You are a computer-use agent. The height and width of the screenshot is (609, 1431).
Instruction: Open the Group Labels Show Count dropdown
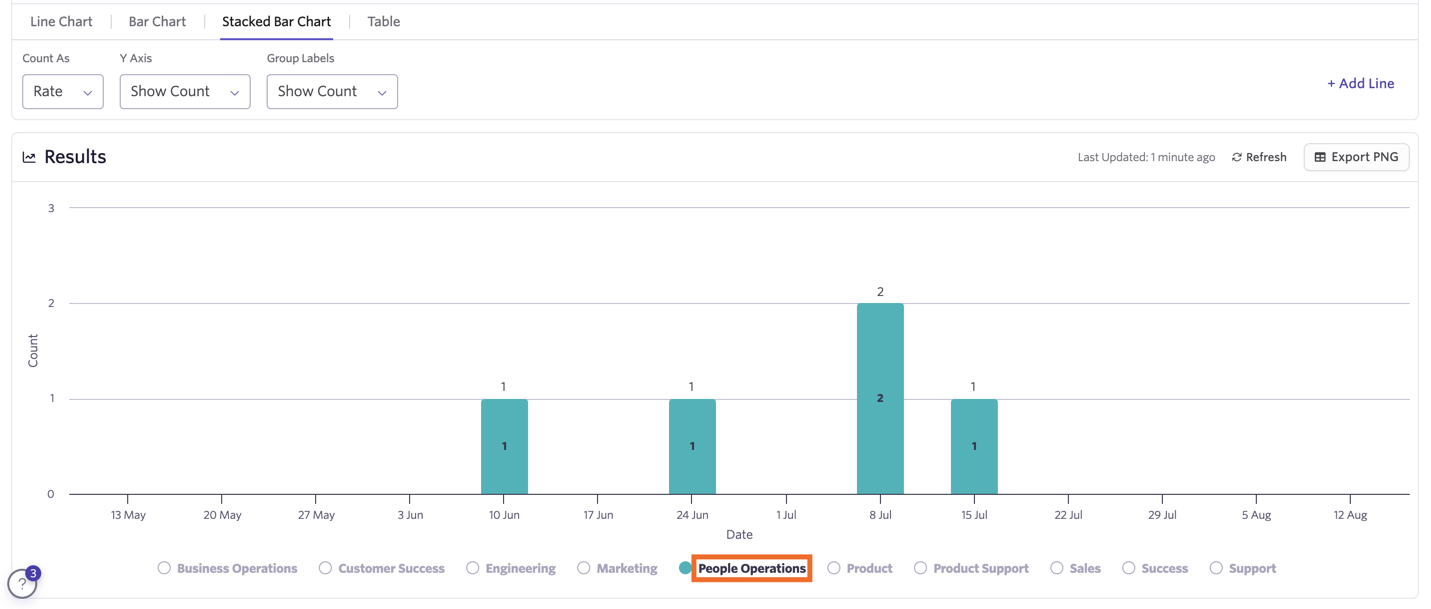(332, 91)
